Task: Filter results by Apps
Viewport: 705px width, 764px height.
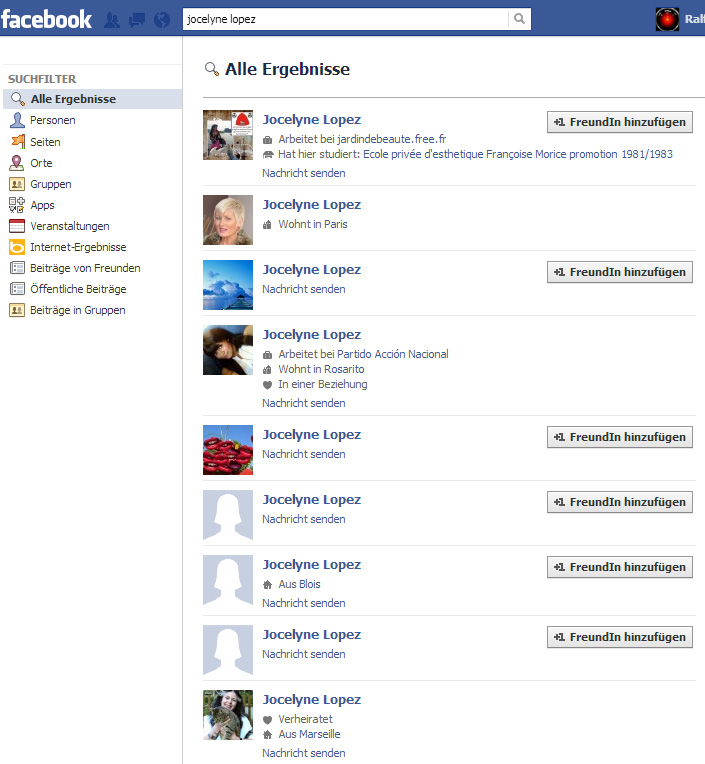Action: (42, 205)
